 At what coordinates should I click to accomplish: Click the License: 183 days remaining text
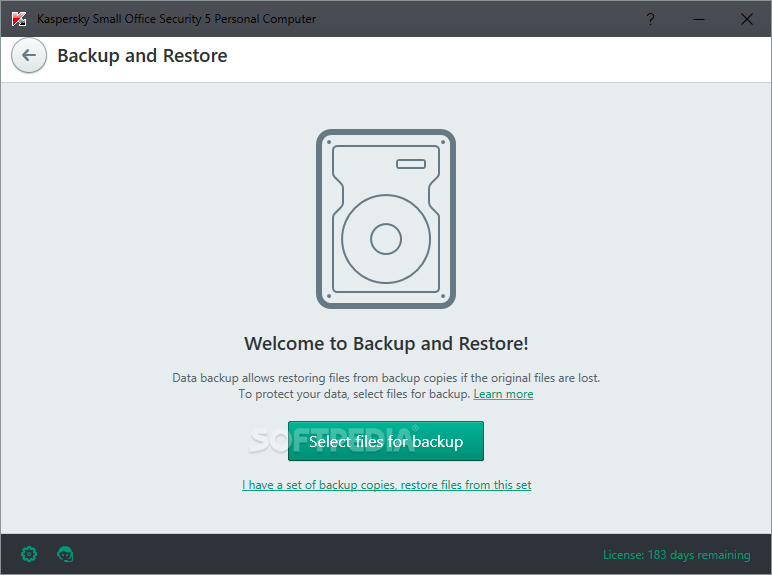coord(676,555)
